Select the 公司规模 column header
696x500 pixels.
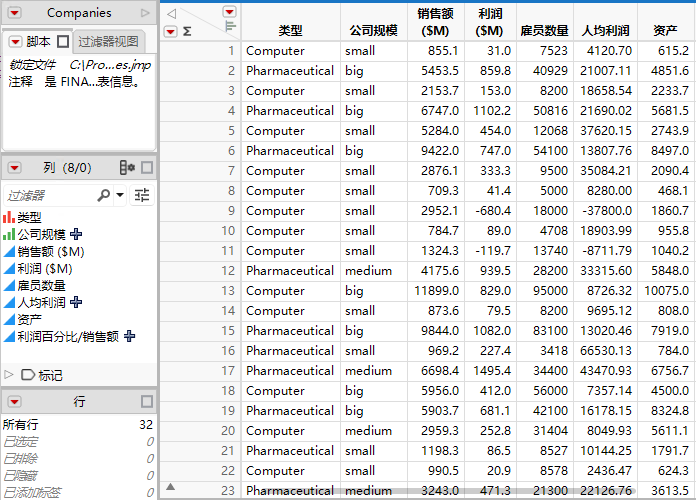coord(373,22)
